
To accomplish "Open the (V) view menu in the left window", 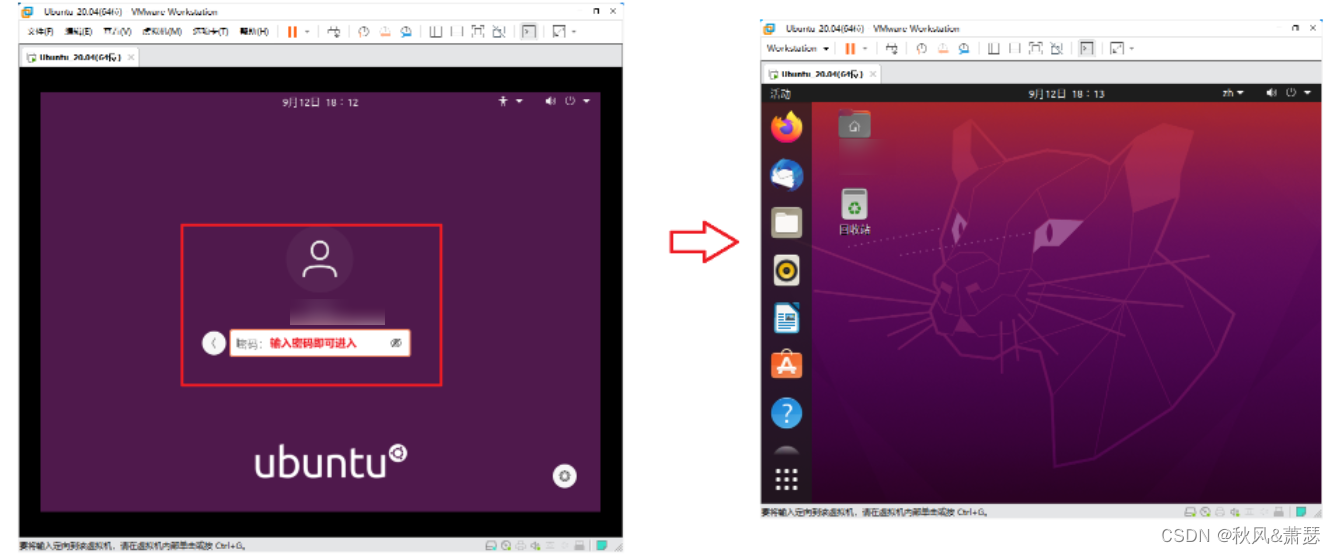I will pyautogui.click(x=117, y=32).
